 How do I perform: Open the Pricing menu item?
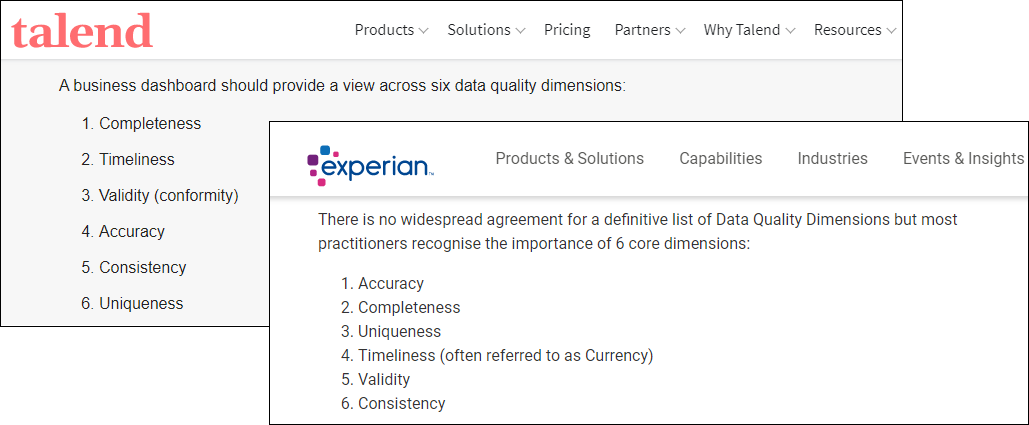[567, 30]
